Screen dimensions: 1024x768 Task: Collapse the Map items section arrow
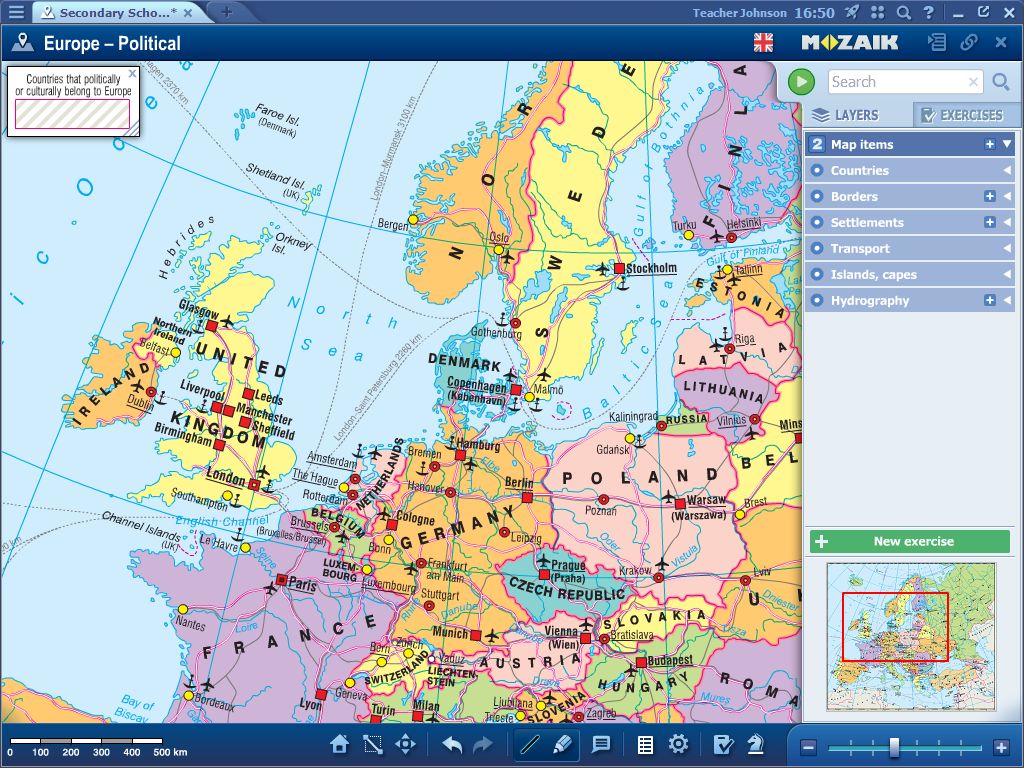point(1007,144)
